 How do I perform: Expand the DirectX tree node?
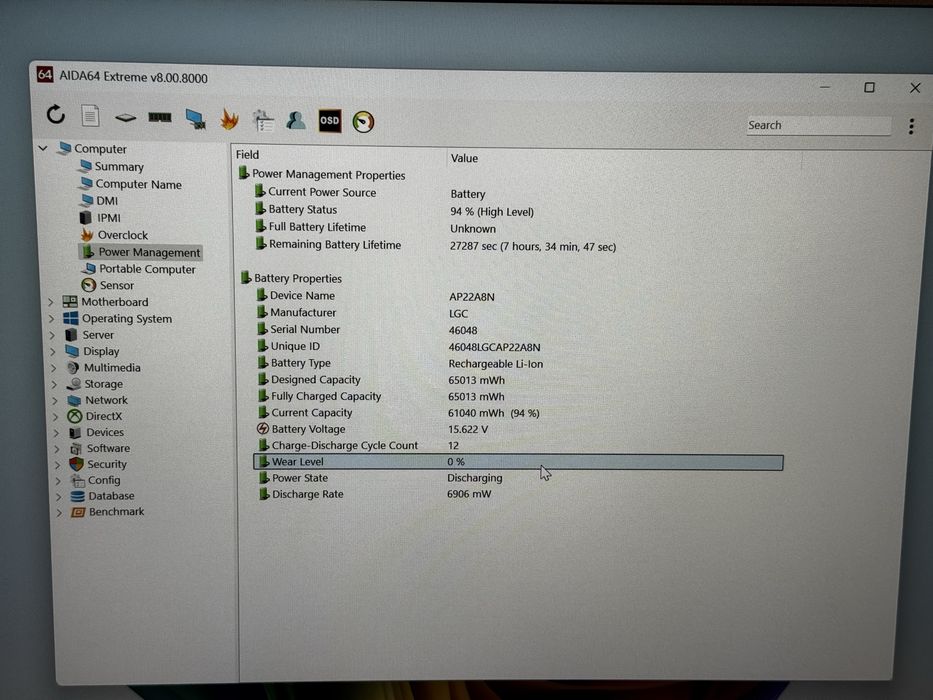55,417
